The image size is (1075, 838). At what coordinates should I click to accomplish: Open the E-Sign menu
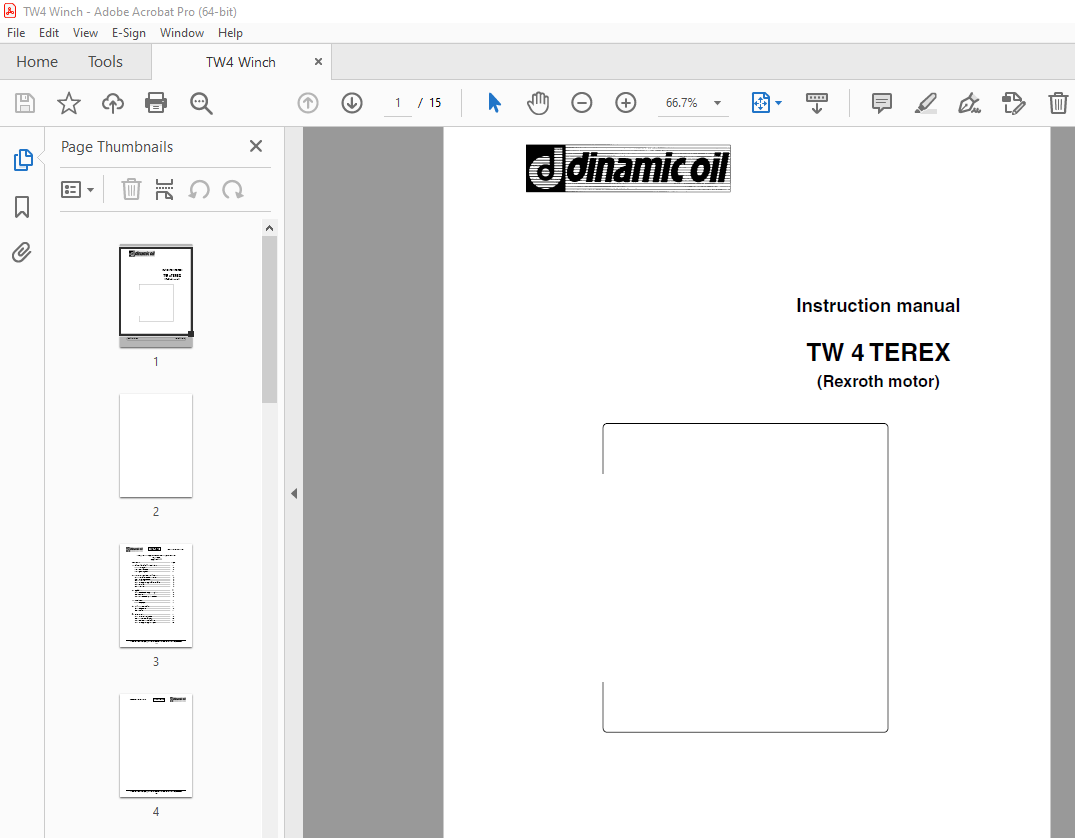click(x=129, y=33)
